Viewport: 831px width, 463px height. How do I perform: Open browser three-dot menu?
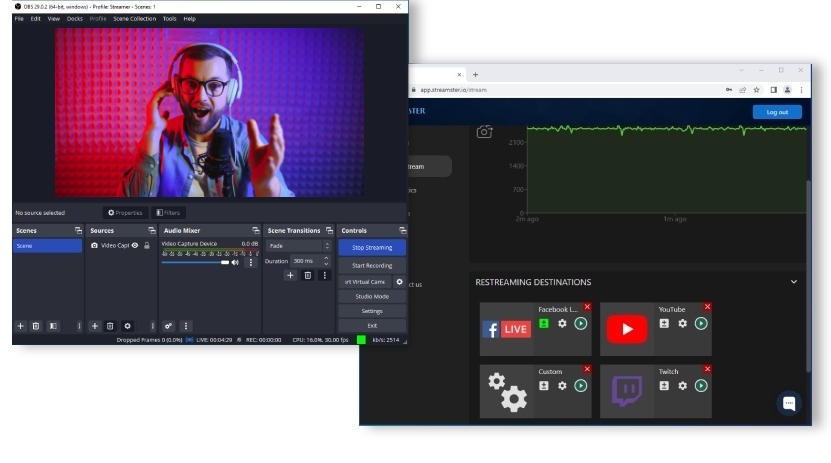801,90
